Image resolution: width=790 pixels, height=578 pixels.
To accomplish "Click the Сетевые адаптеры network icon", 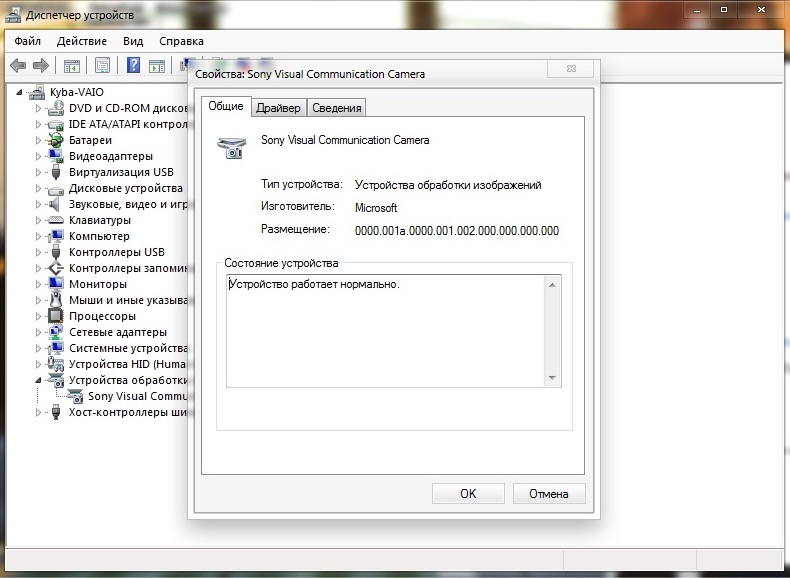I will click(56, 332).
